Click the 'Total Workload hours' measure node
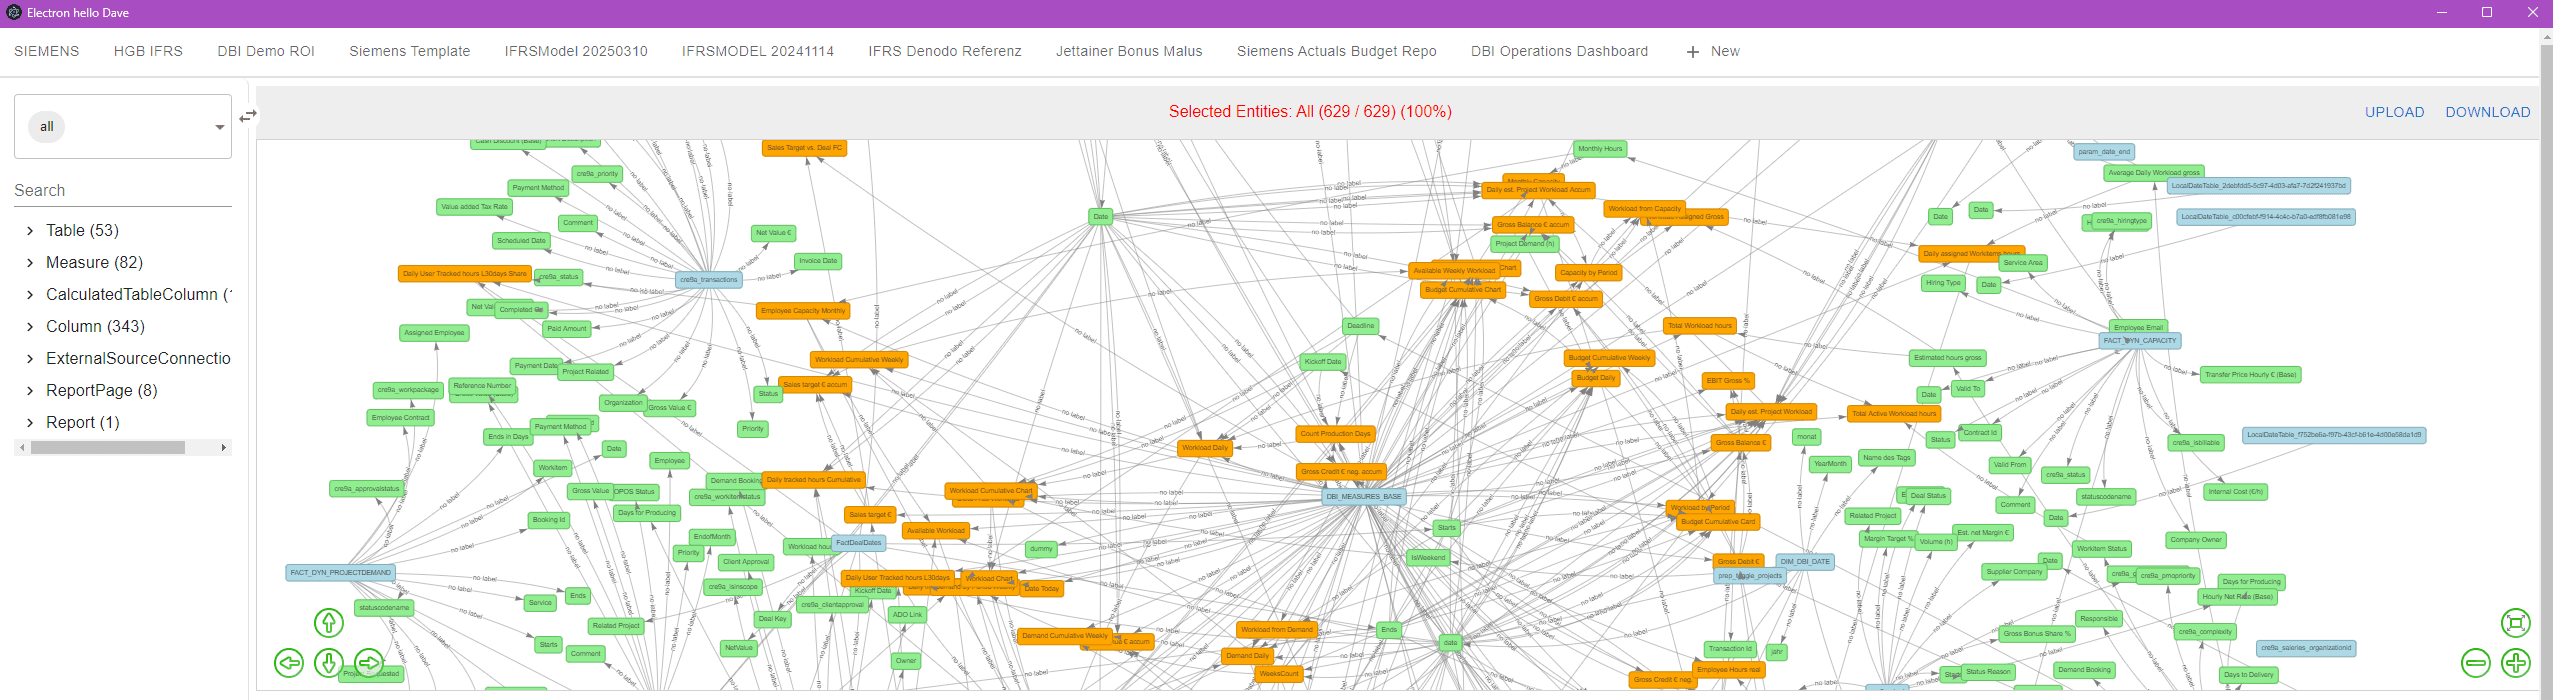 coord(1700,326)
